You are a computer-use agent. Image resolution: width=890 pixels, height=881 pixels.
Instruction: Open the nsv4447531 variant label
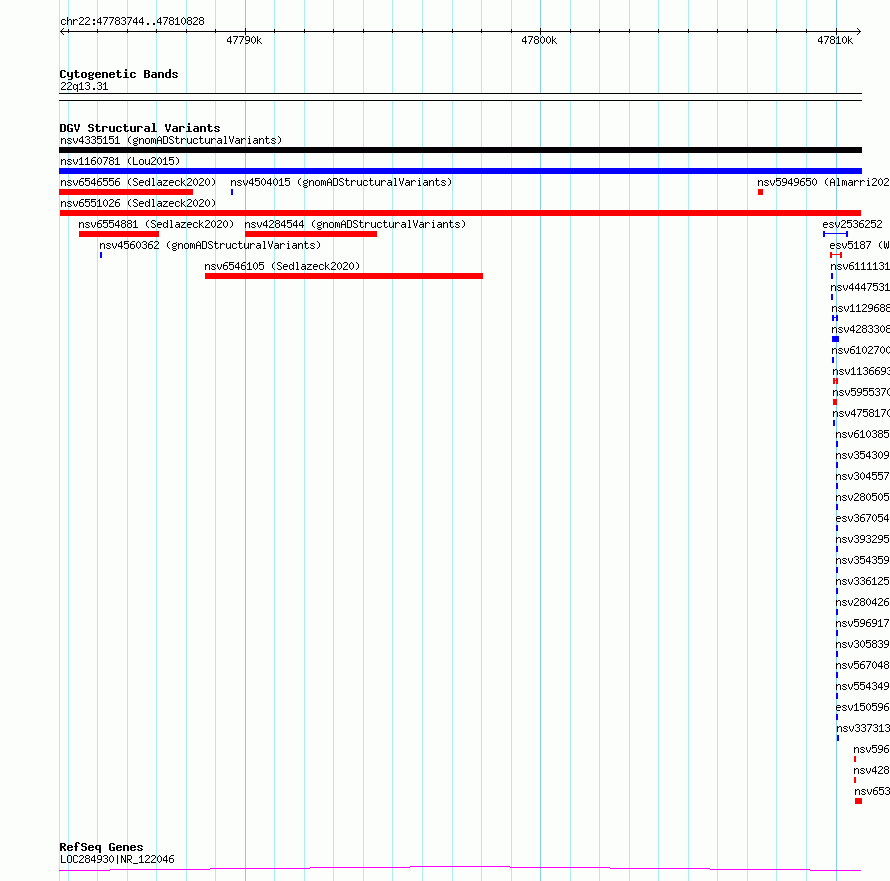click(x=860, y=287)
